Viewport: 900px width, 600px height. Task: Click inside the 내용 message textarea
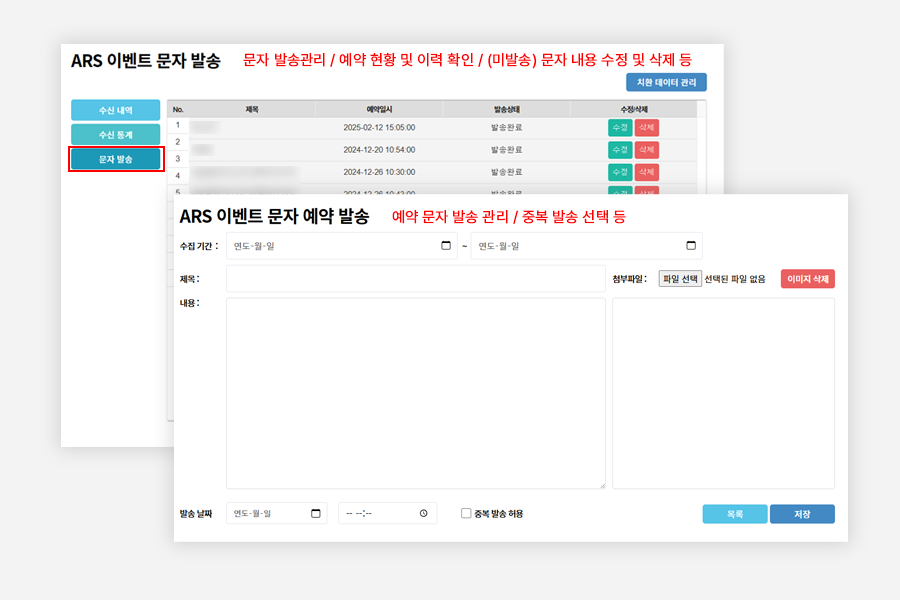coord(415,393)
